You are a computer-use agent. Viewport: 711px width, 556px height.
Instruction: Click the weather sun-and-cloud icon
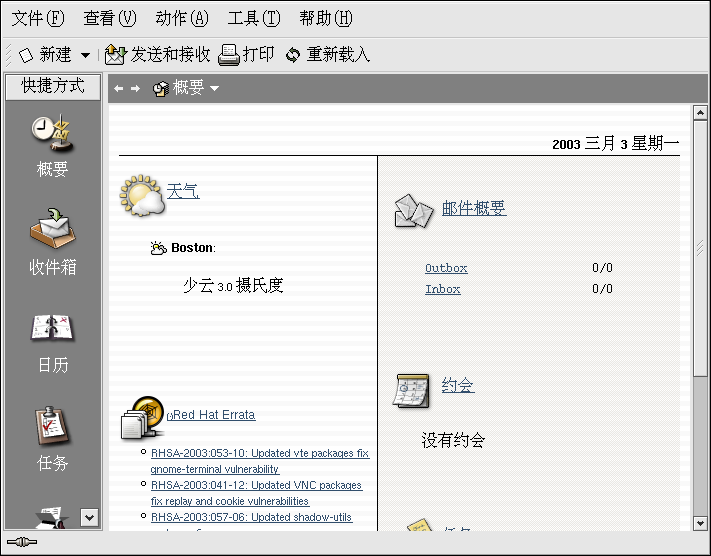pos(141,195)
